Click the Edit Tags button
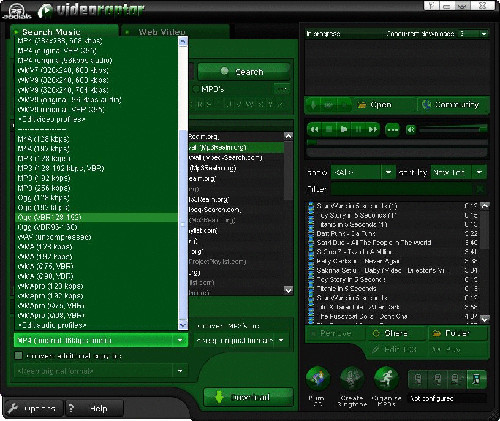The height and width of the screenshot is (421, 500). click(396, 349)
